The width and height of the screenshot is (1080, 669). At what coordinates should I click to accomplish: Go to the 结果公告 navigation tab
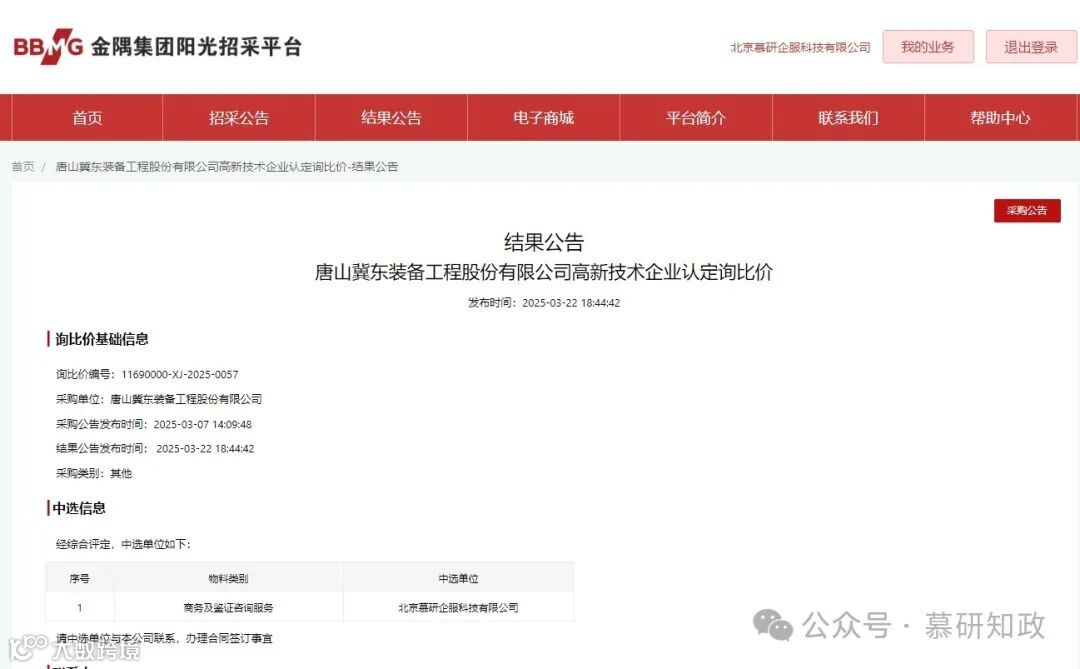coord(391,118)
